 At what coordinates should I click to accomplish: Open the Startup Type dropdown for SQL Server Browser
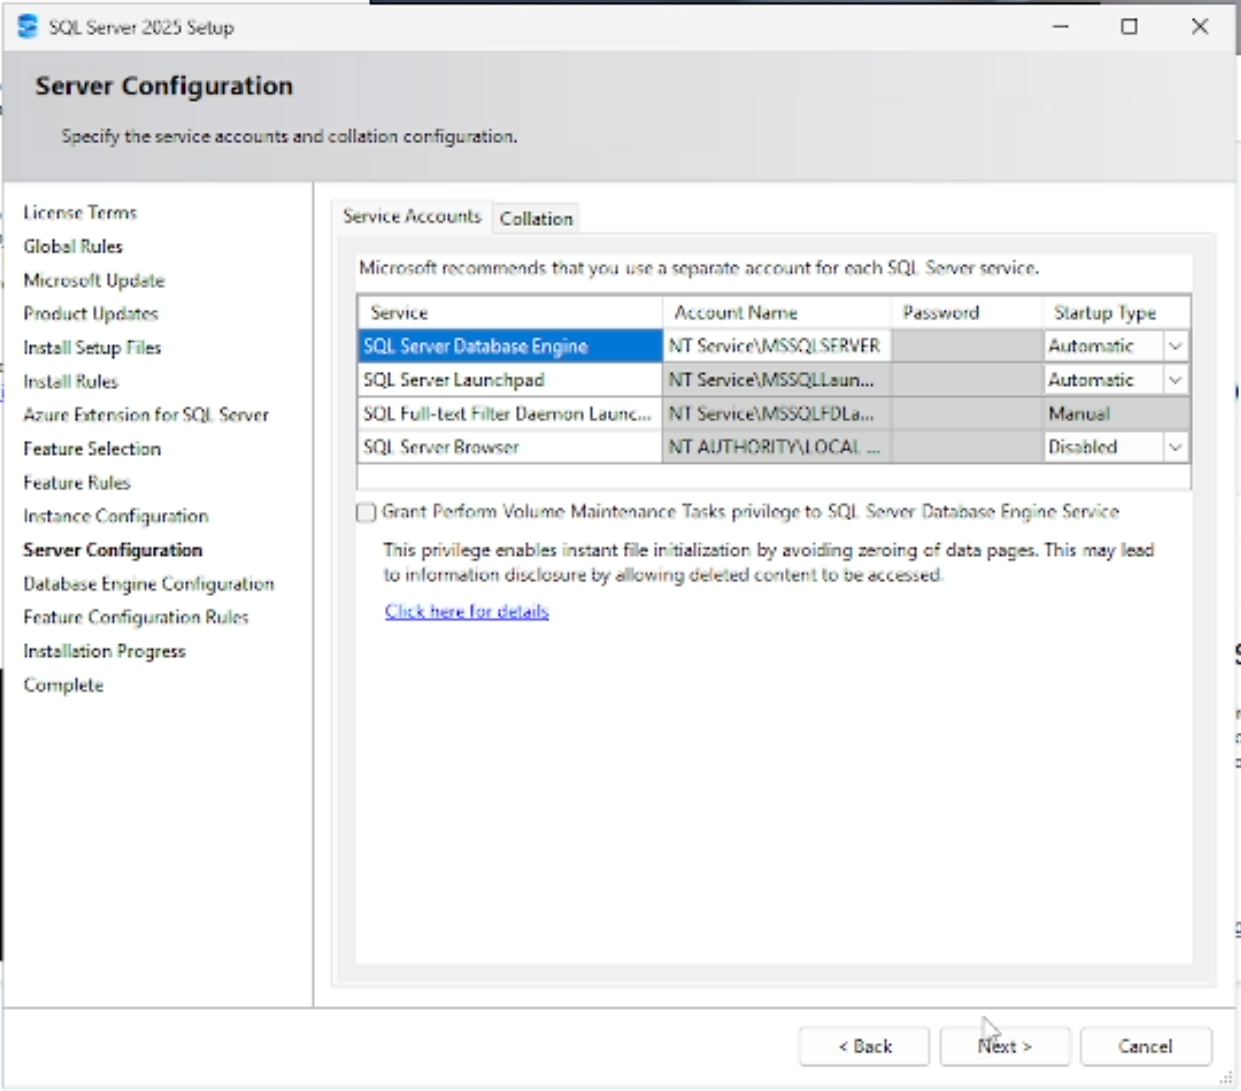(x=1176, y=447)
